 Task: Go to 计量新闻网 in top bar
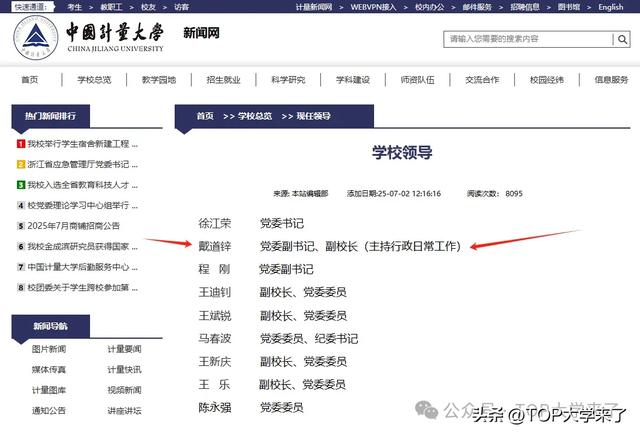(x=314, y=7)
